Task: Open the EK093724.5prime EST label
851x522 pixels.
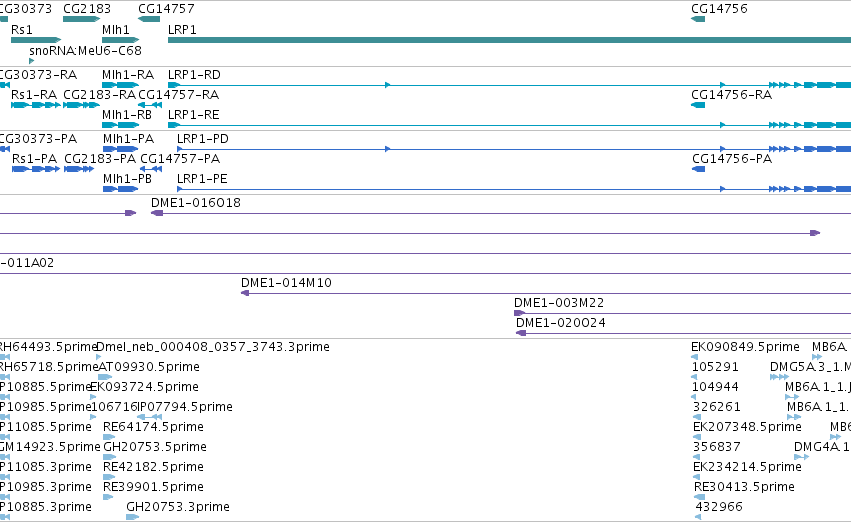Action: pos(144,386)
